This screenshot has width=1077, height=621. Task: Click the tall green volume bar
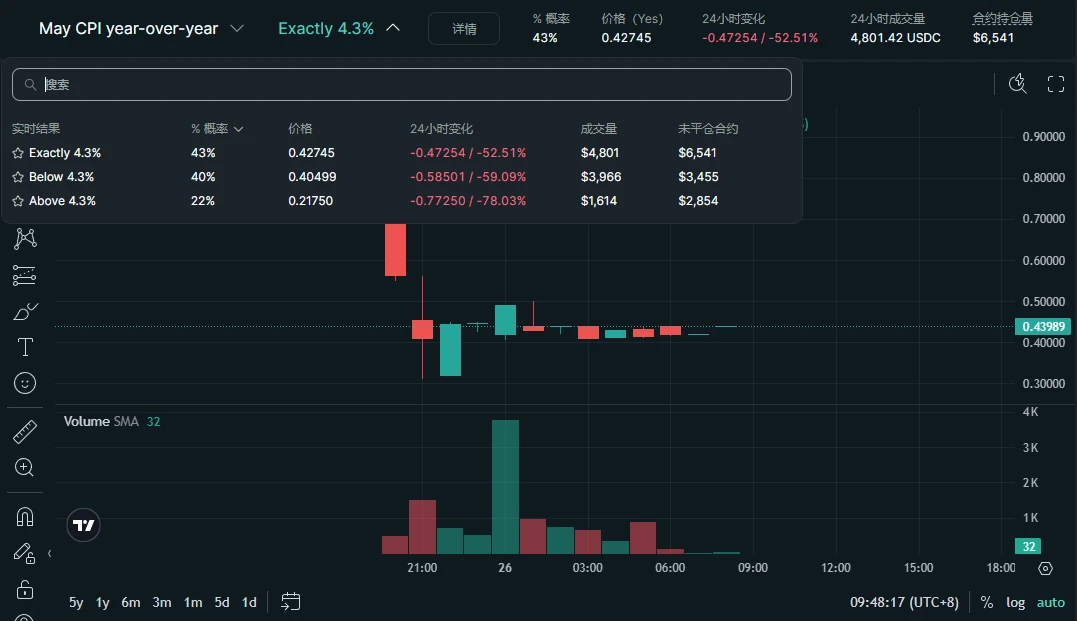506,486
